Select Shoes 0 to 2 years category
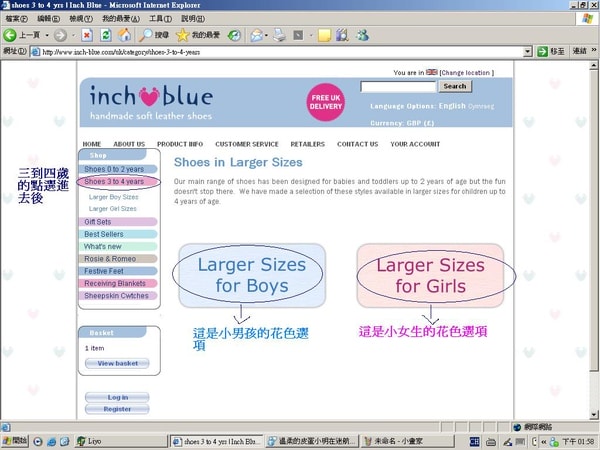The height and width of the screenshot is (450, 600). pyautogui.click(x=118, y=169)
